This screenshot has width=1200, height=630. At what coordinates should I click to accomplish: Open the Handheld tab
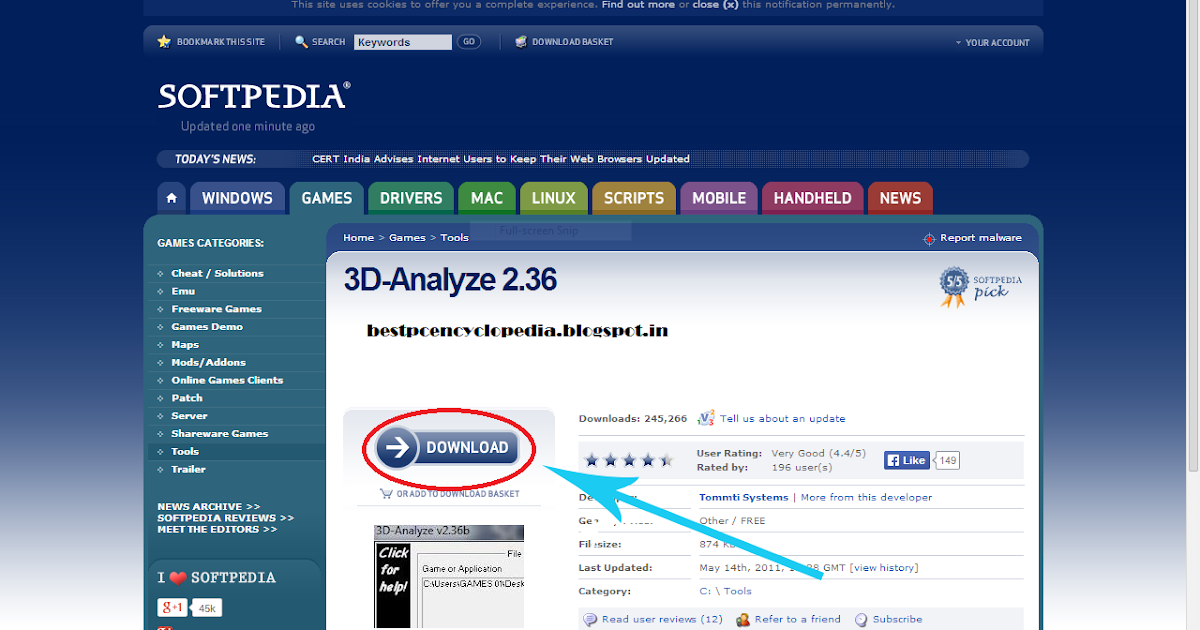click(813, 198)
